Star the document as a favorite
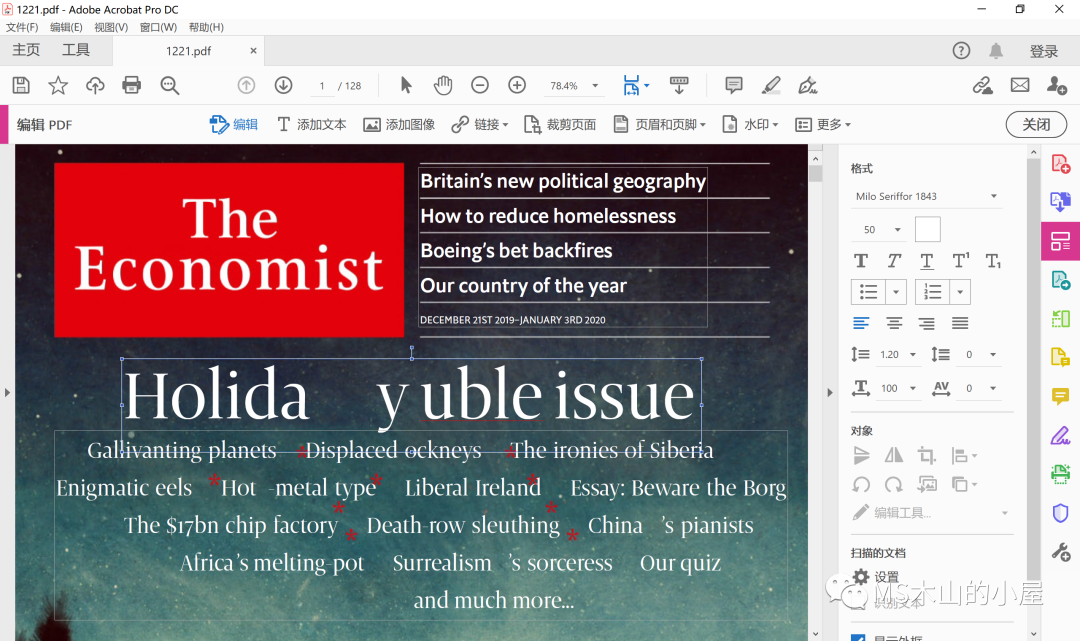 (58, 85)
